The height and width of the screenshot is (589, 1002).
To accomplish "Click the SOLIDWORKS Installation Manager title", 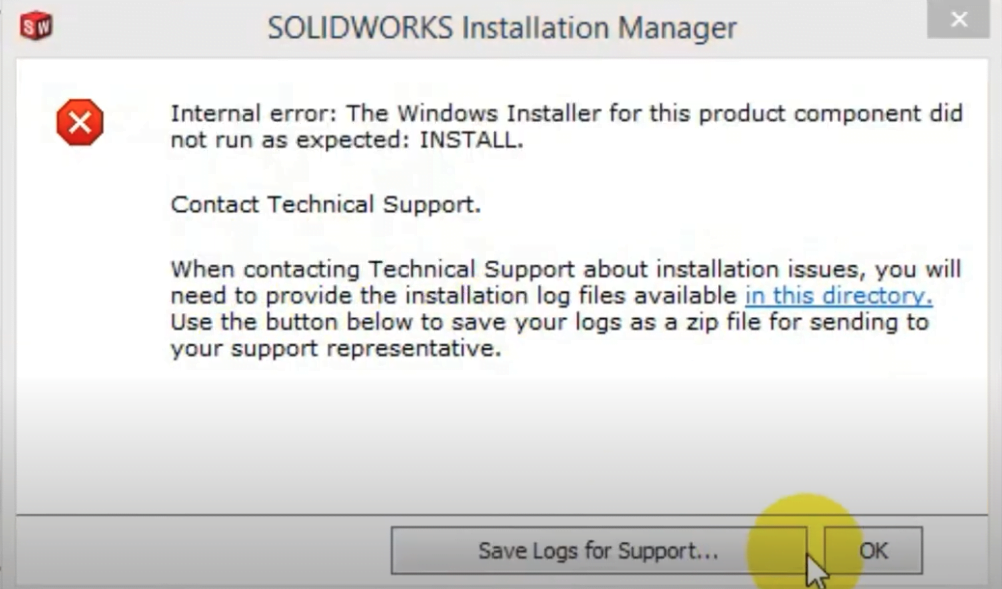I will [x=501, y=27].
